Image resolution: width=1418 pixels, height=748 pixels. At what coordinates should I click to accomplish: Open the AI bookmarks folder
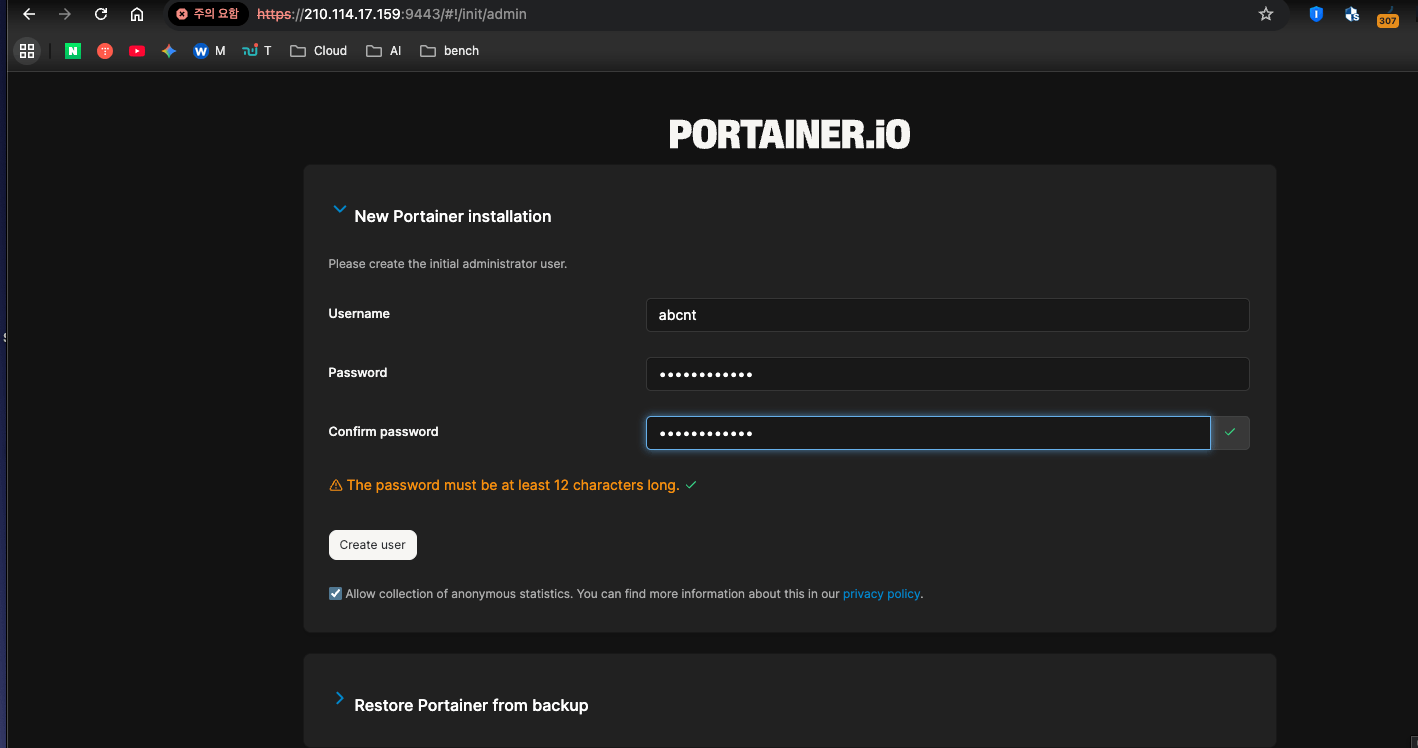coord(384,51)
